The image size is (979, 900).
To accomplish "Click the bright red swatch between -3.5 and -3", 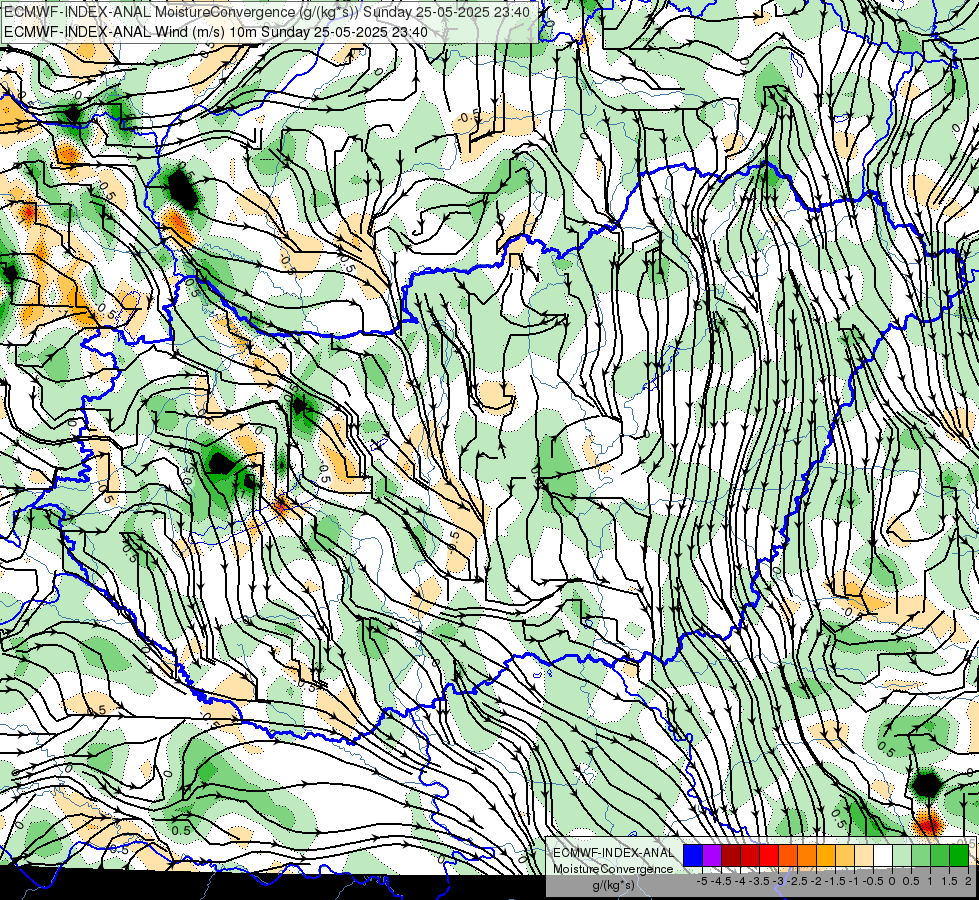I will click(x=769, y=856).
